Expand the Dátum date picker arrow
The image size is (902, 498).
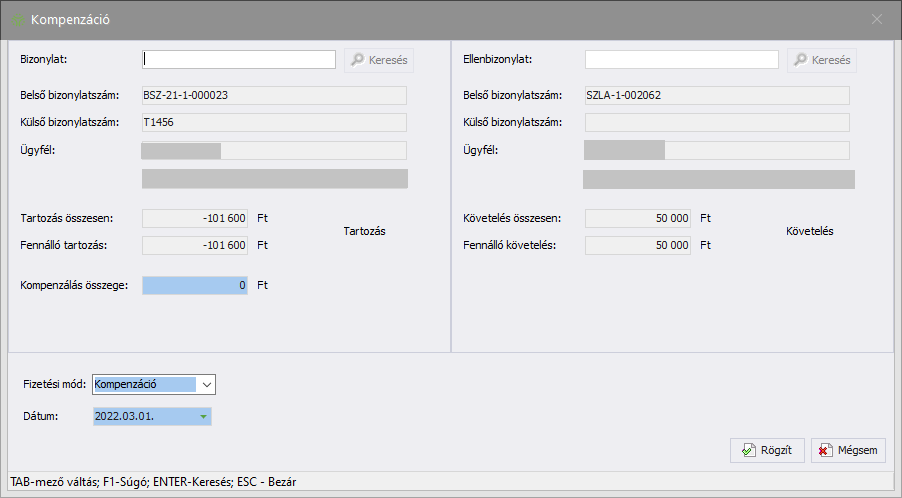pyautogui.click(x=203, y=416)
